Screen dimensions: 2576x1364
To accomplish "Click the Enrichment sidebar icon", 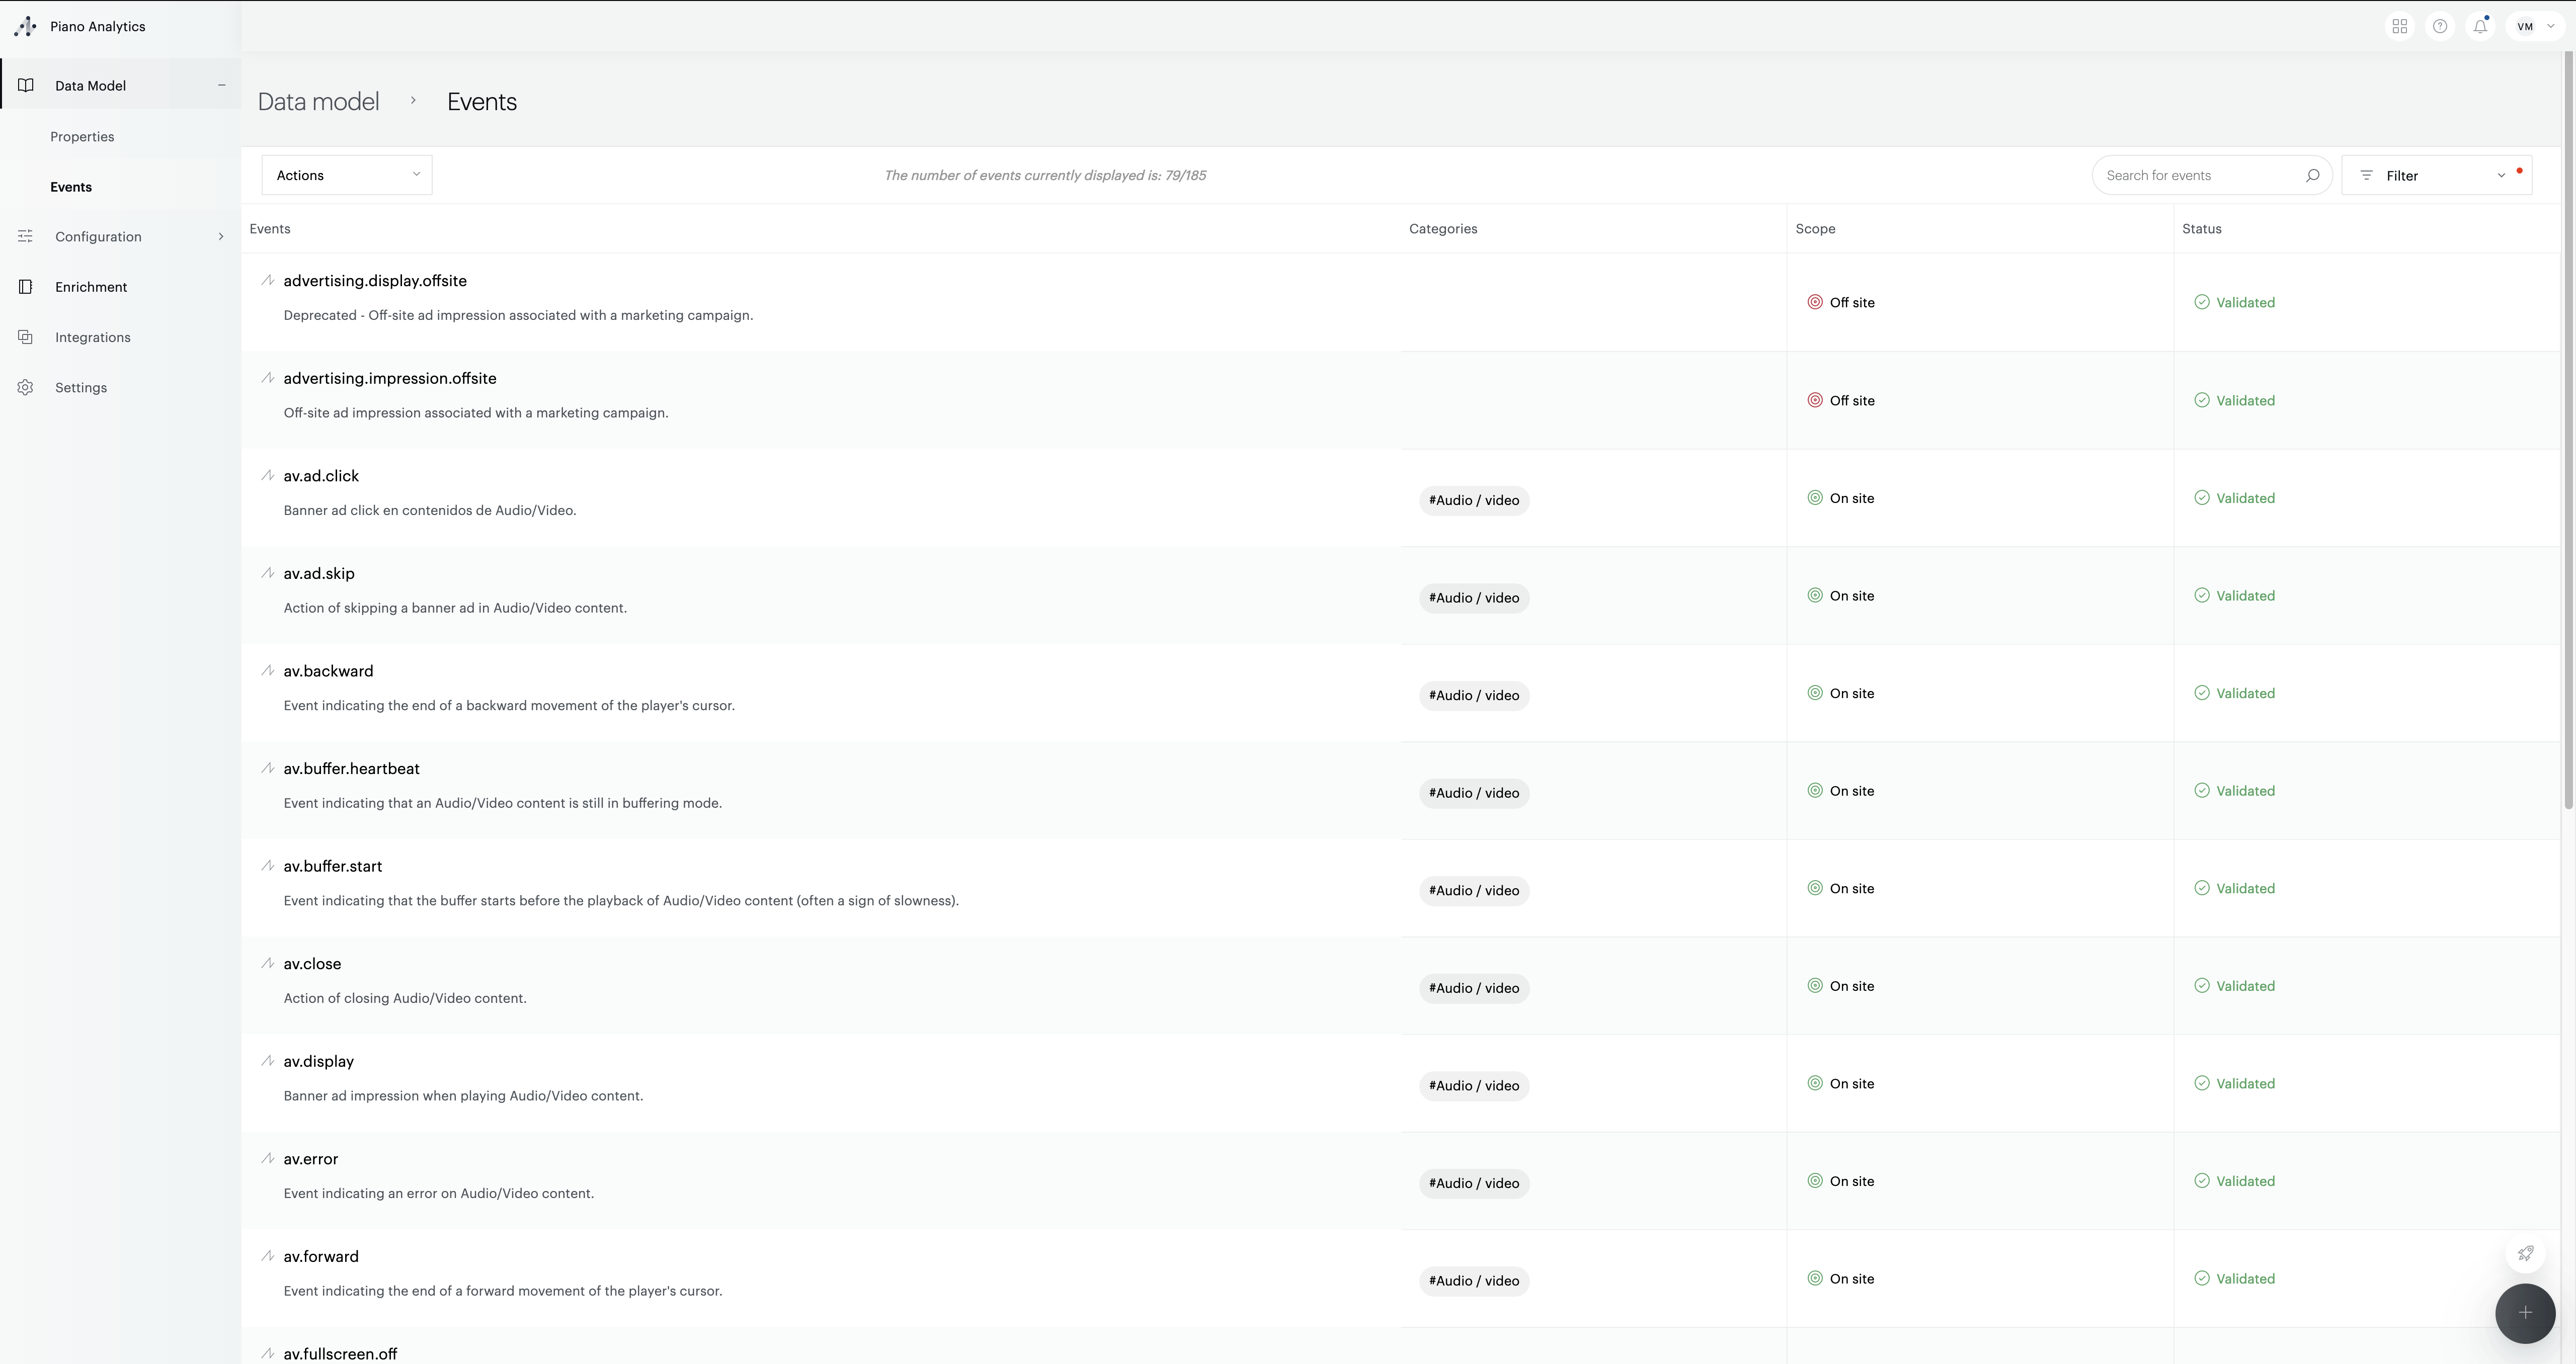I will point(25,286).
